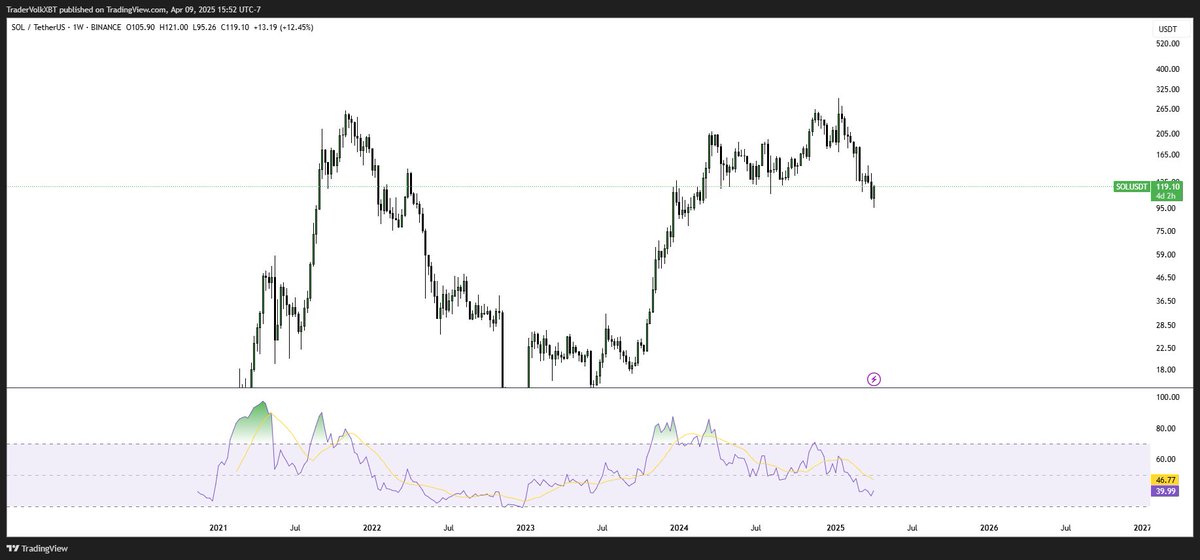Image resolution: width=1200 pixels, height=560 pixels.
Task: Click the purple 39.99 RSI value tag
Action: point(1166,492)
